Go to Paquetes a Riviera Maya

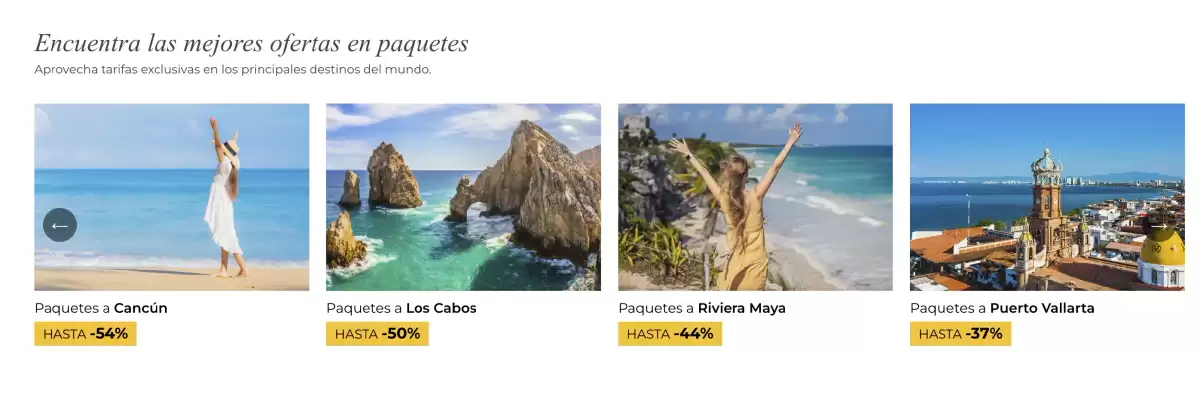702,308
